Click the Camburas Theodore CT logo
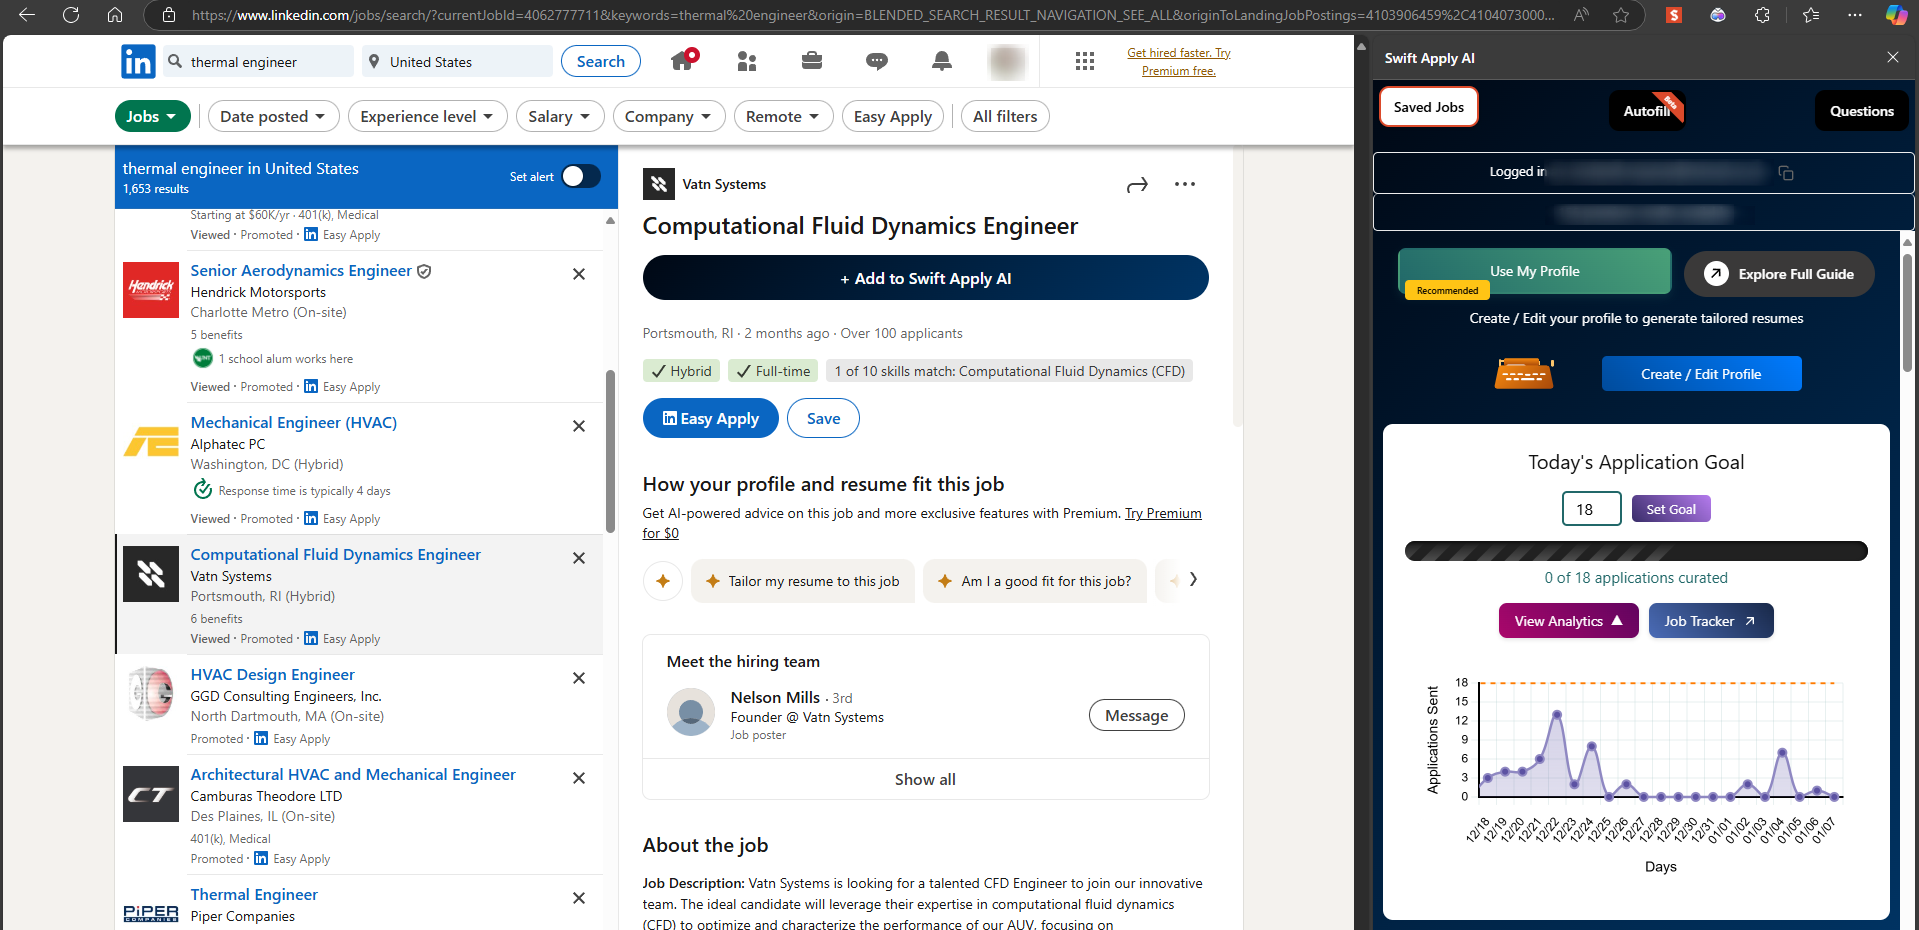This screenshot has height=930, width=1919. [x=151, y=794]
